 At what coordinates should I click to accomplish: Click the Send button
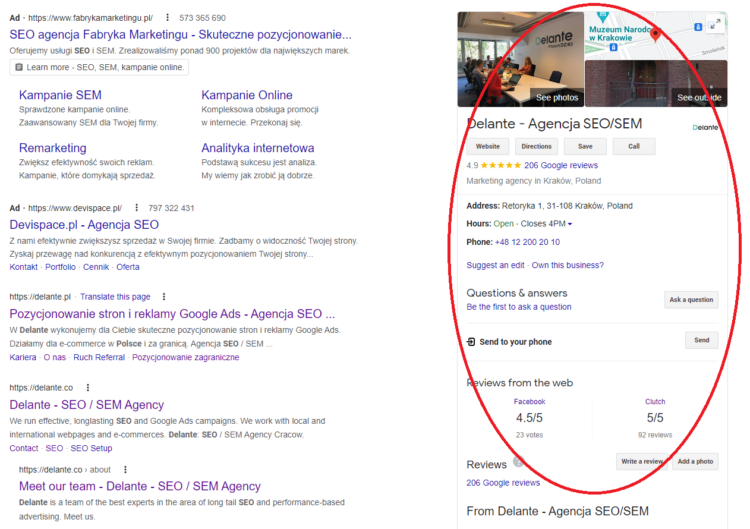coord(702,341)
